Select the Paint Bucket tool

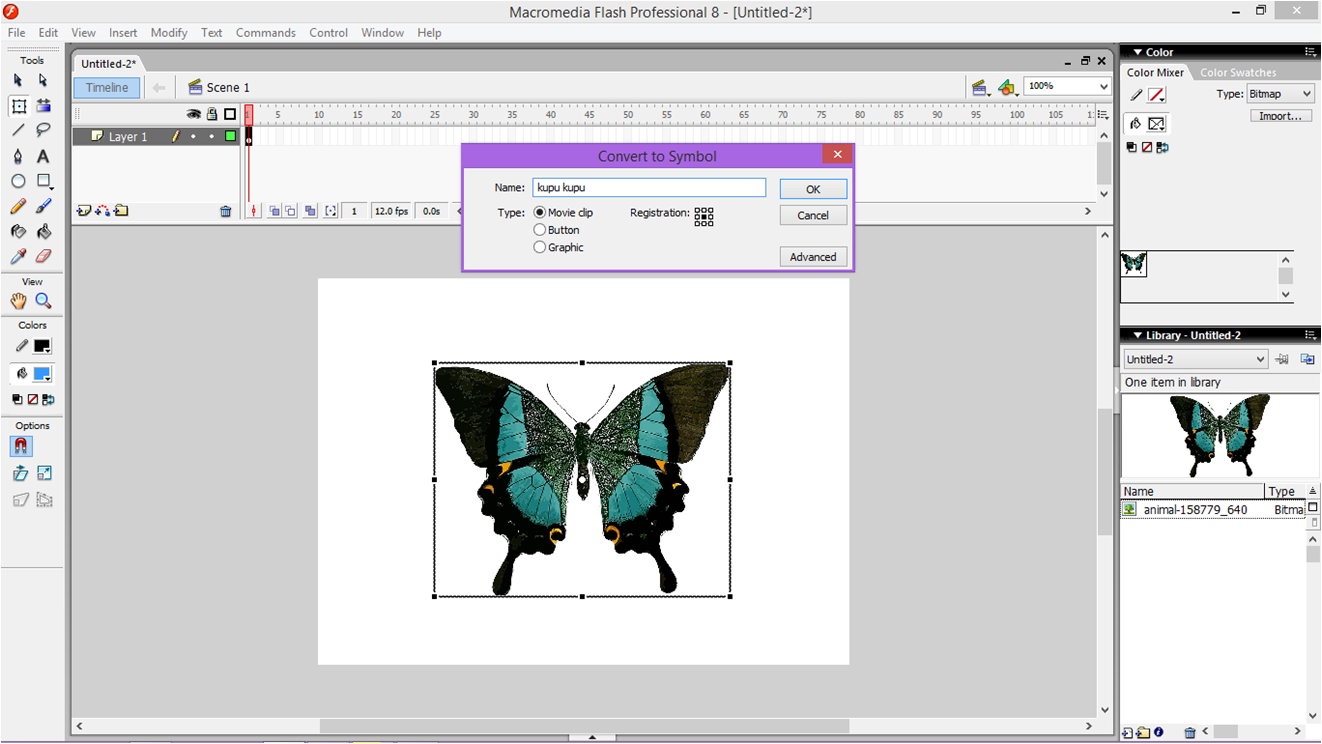tap(43, 231)
